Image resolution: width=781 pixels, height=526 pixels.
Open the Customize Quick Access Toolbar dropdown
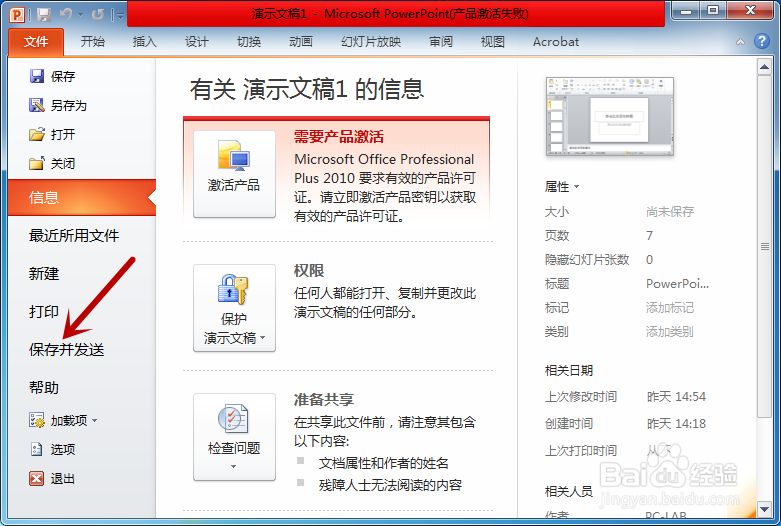click(120, 15)
